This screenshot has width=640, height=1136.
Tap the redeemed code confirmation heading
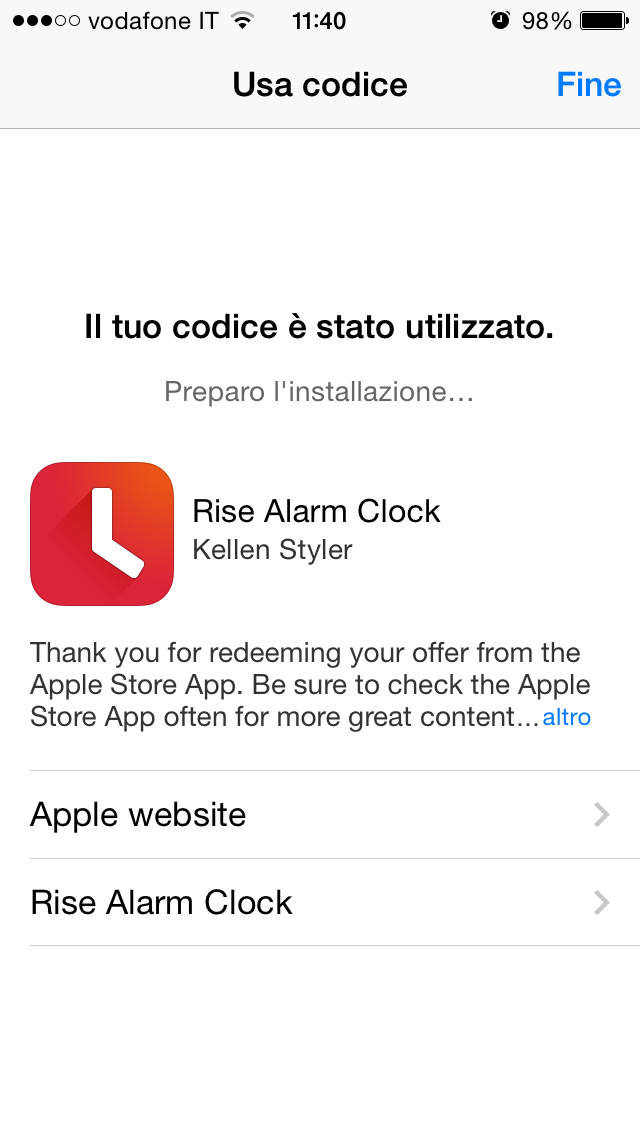319,327
